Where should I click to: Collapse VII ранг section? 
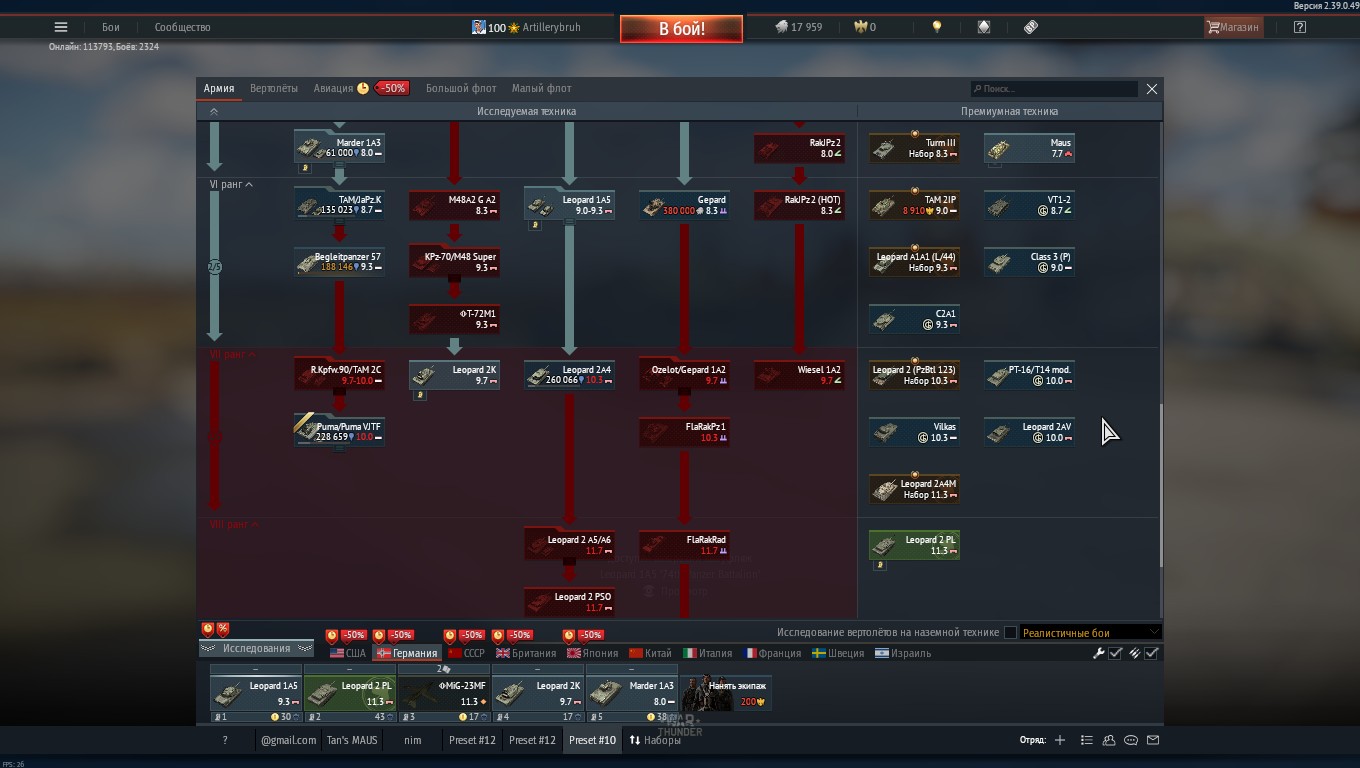[x=232, y=355]
